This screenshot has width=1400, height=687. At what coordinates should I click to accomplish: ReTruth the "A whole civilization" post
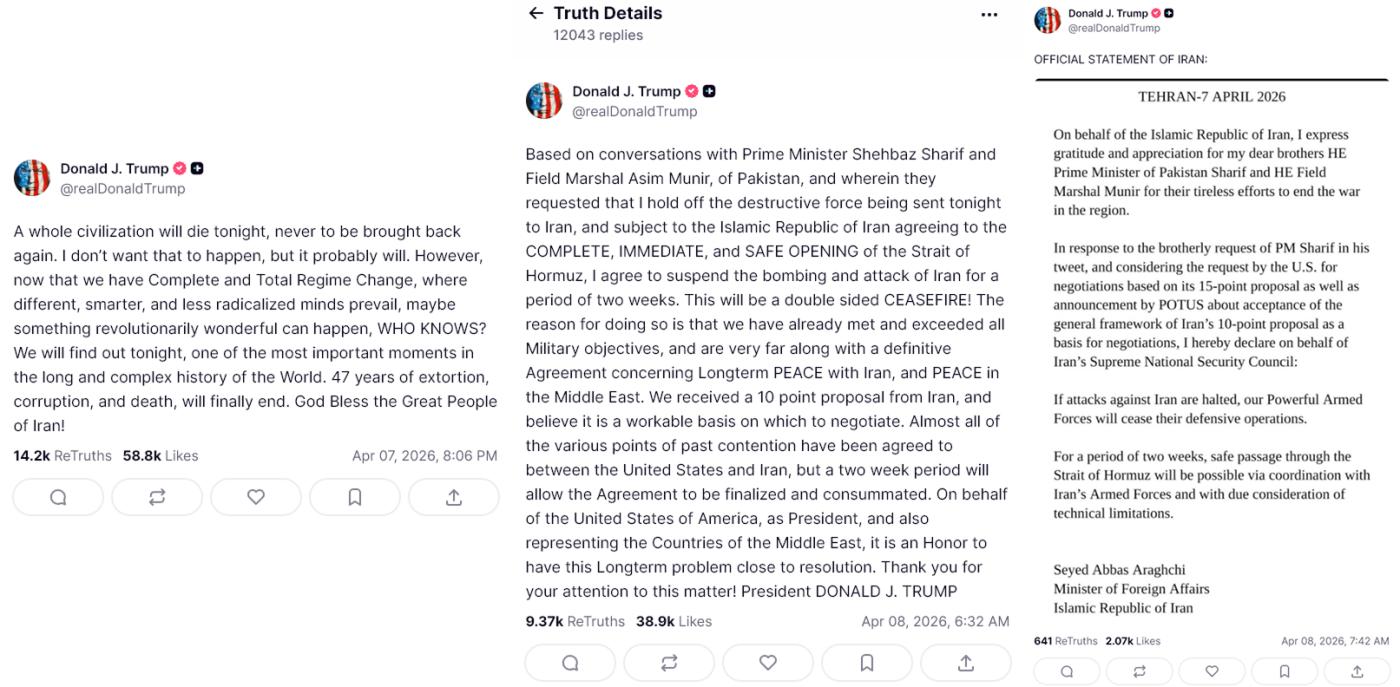[157, 497]
